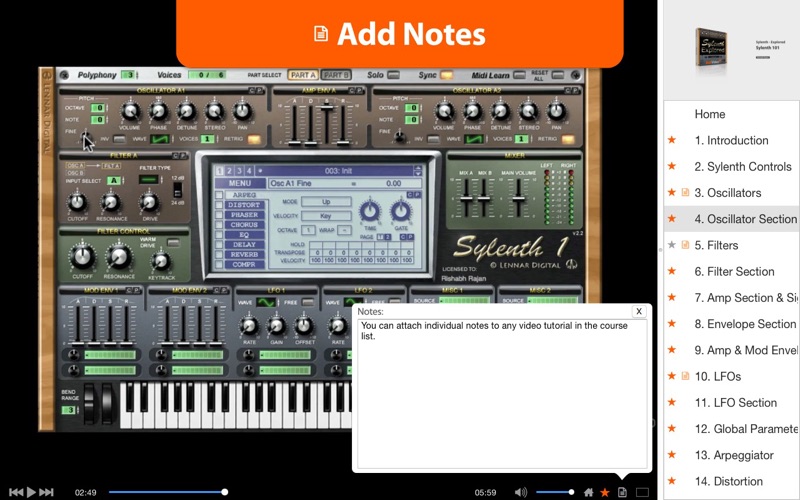Click the Filter Control Resonance knob

(x=119, y=257)
